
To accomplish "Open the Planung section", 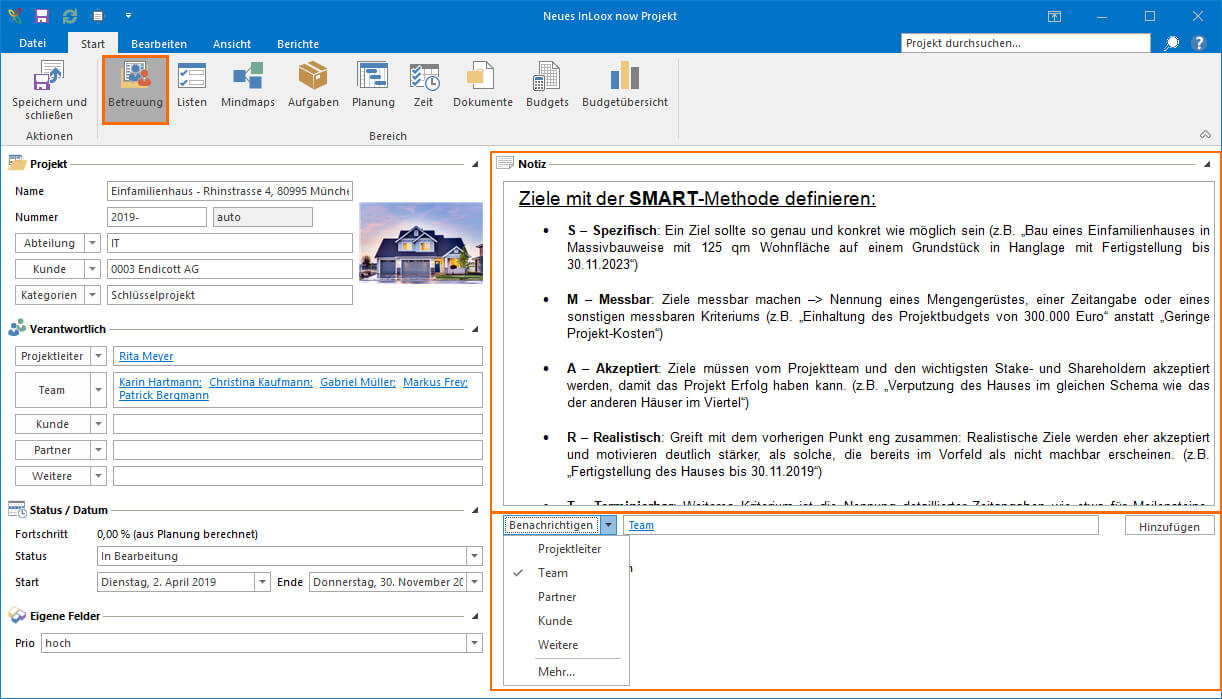I will pos(373,85).
